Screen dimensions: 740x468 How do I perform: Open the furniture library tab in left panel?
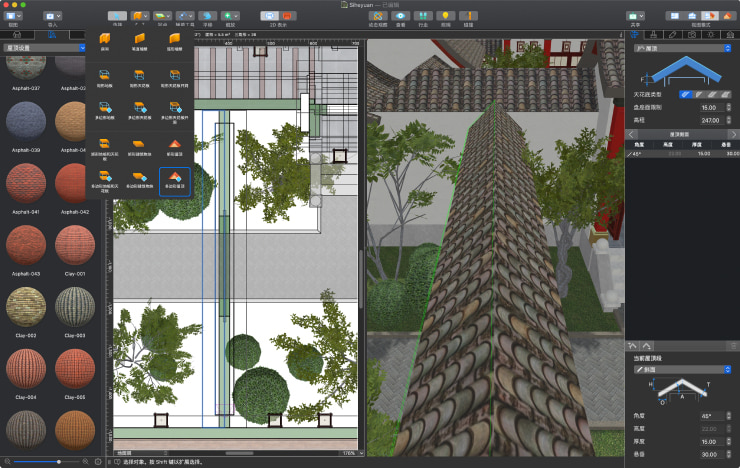point(17,35)
